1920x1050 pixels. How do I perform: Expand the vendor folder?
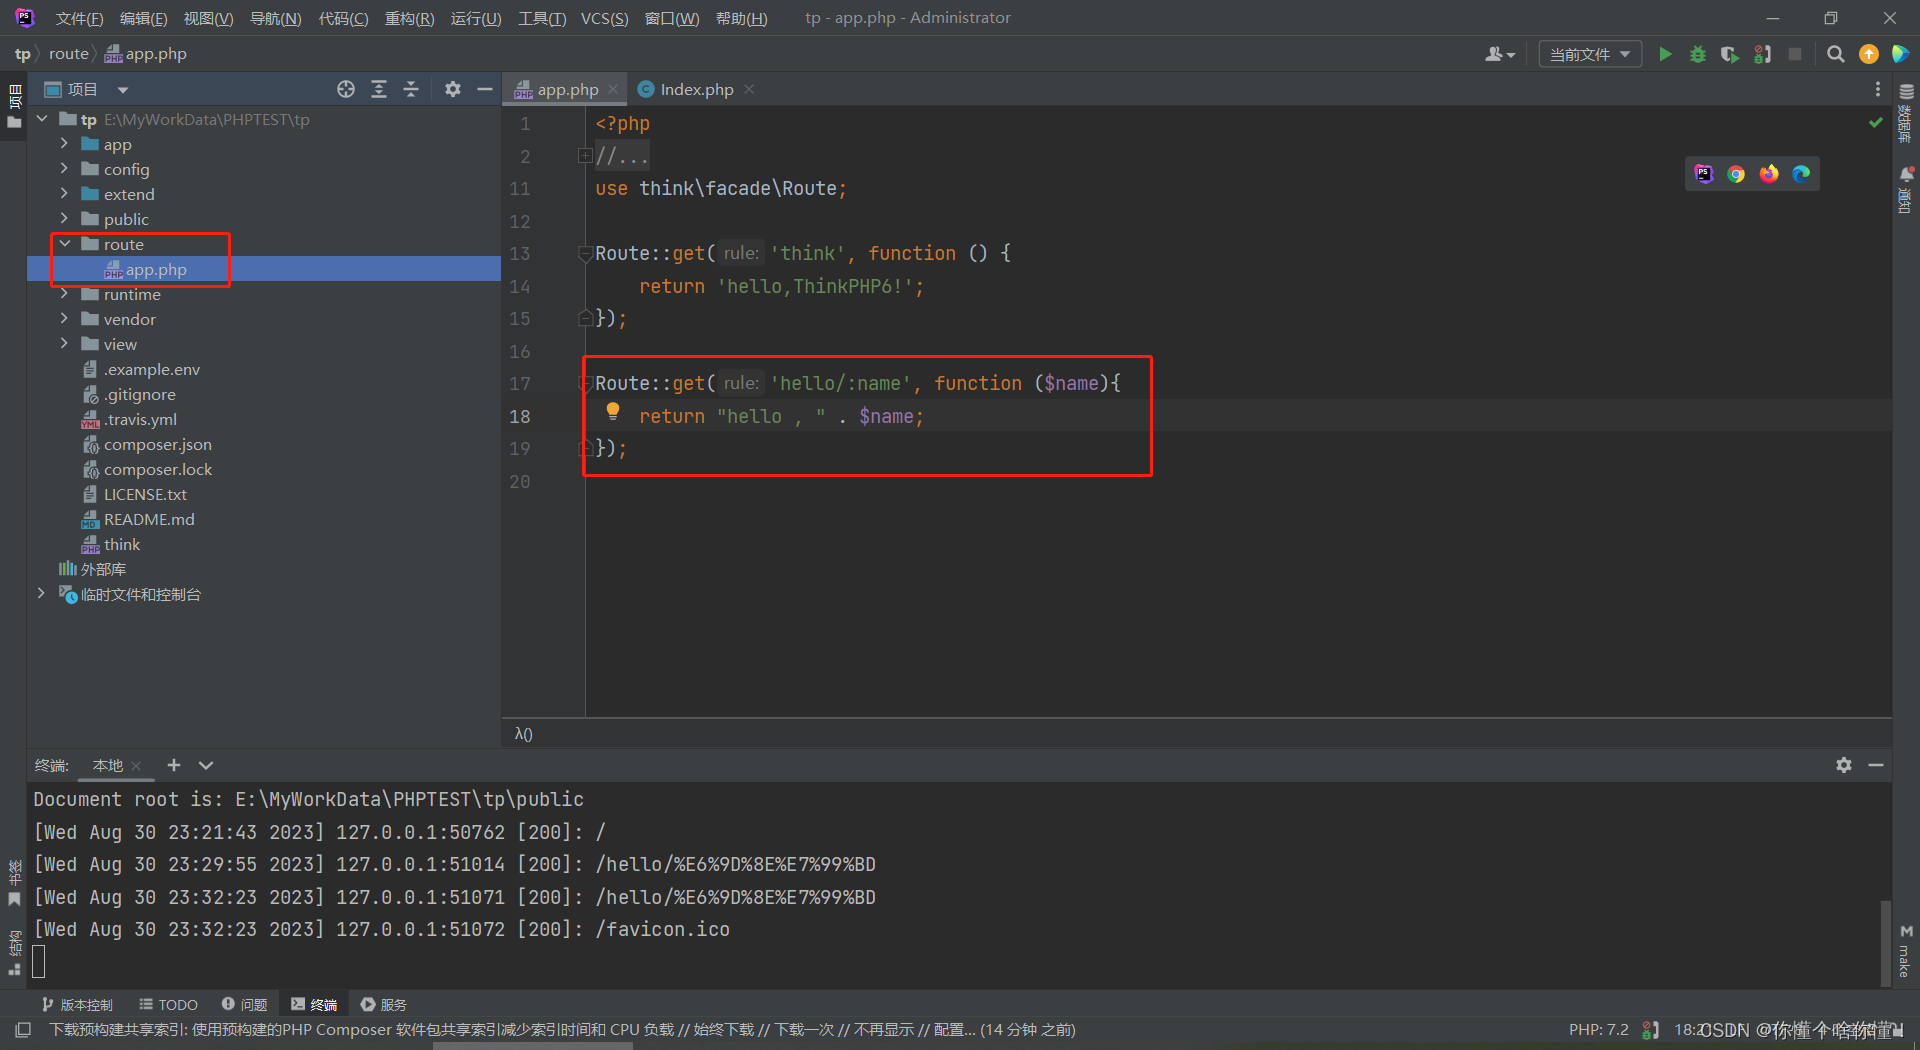click(65, 318)
